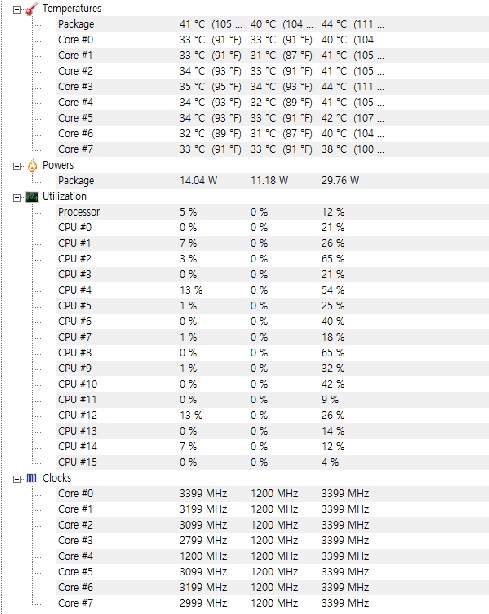This screenshot has height=614, width=489.
Task: Collapse the Powers section
Action: point(17,166)
